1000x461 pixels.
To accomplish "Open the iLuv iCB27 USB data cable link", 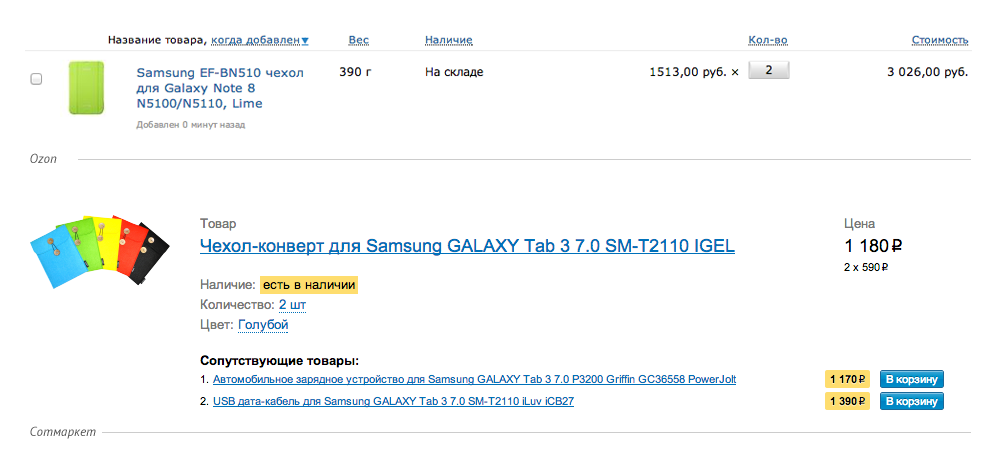I will 393,401.
